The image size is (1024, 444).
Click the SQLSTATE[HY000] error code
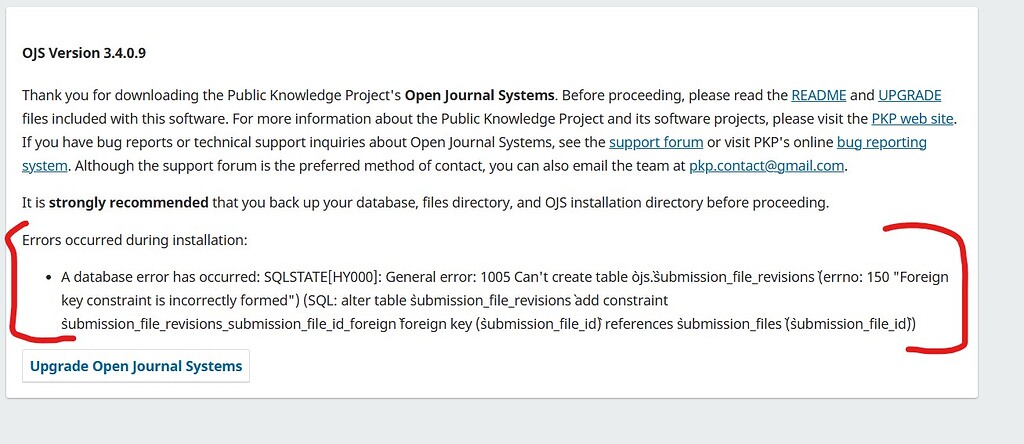323,277
